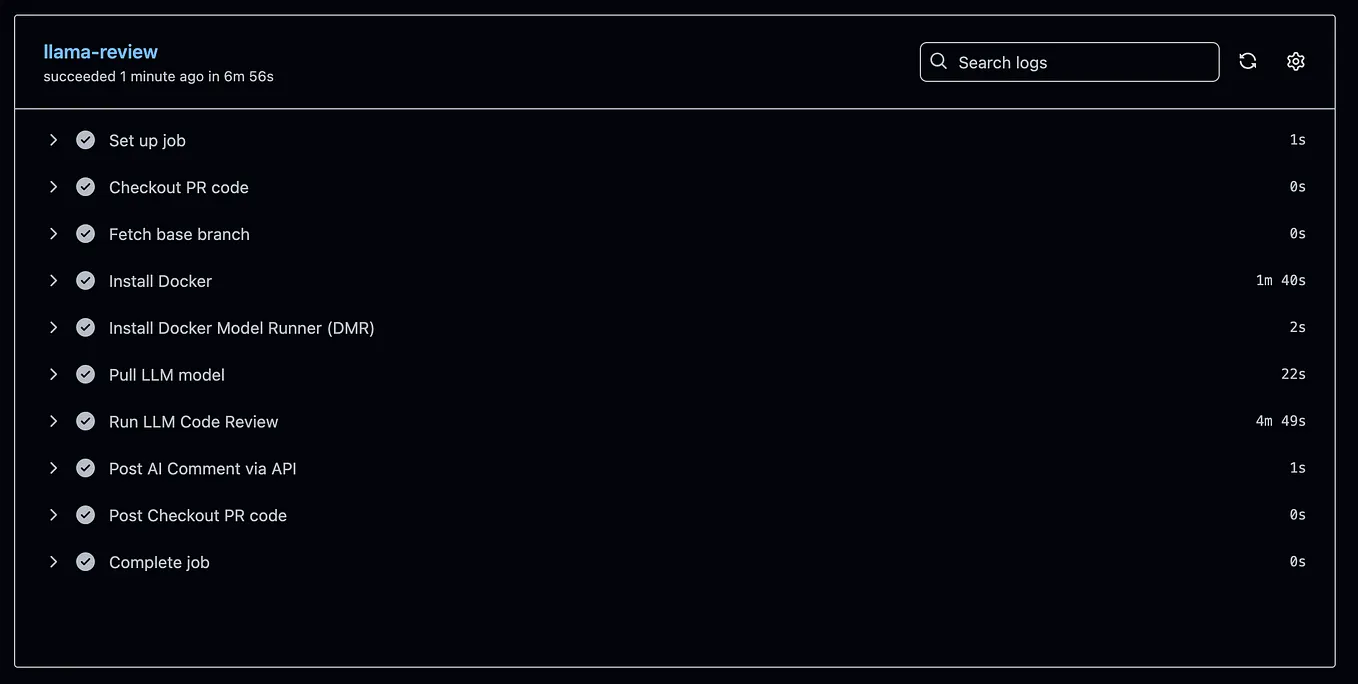This screenshot has height=684, width=1358.
Task: Click success checkmark beside Complete job
Action: (x=86, y=562)
